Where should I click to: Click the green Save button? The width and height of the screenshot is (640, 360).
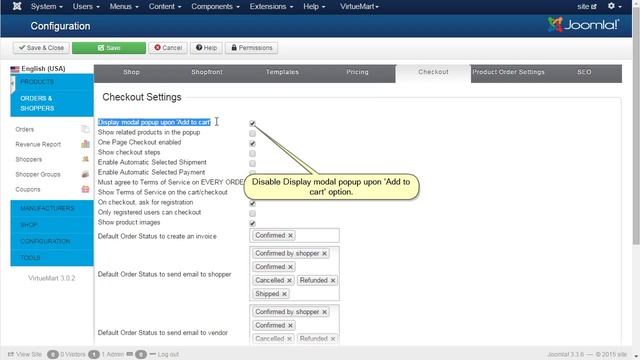(x=109, y=48)
